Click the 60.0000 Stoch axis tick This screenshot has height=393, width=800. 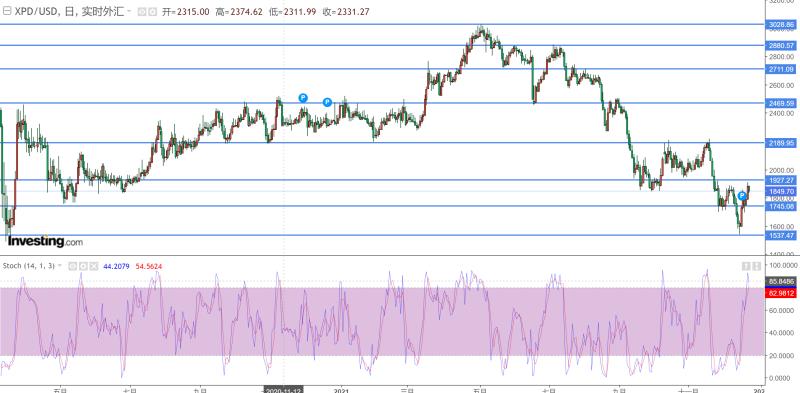pos(782,310)
